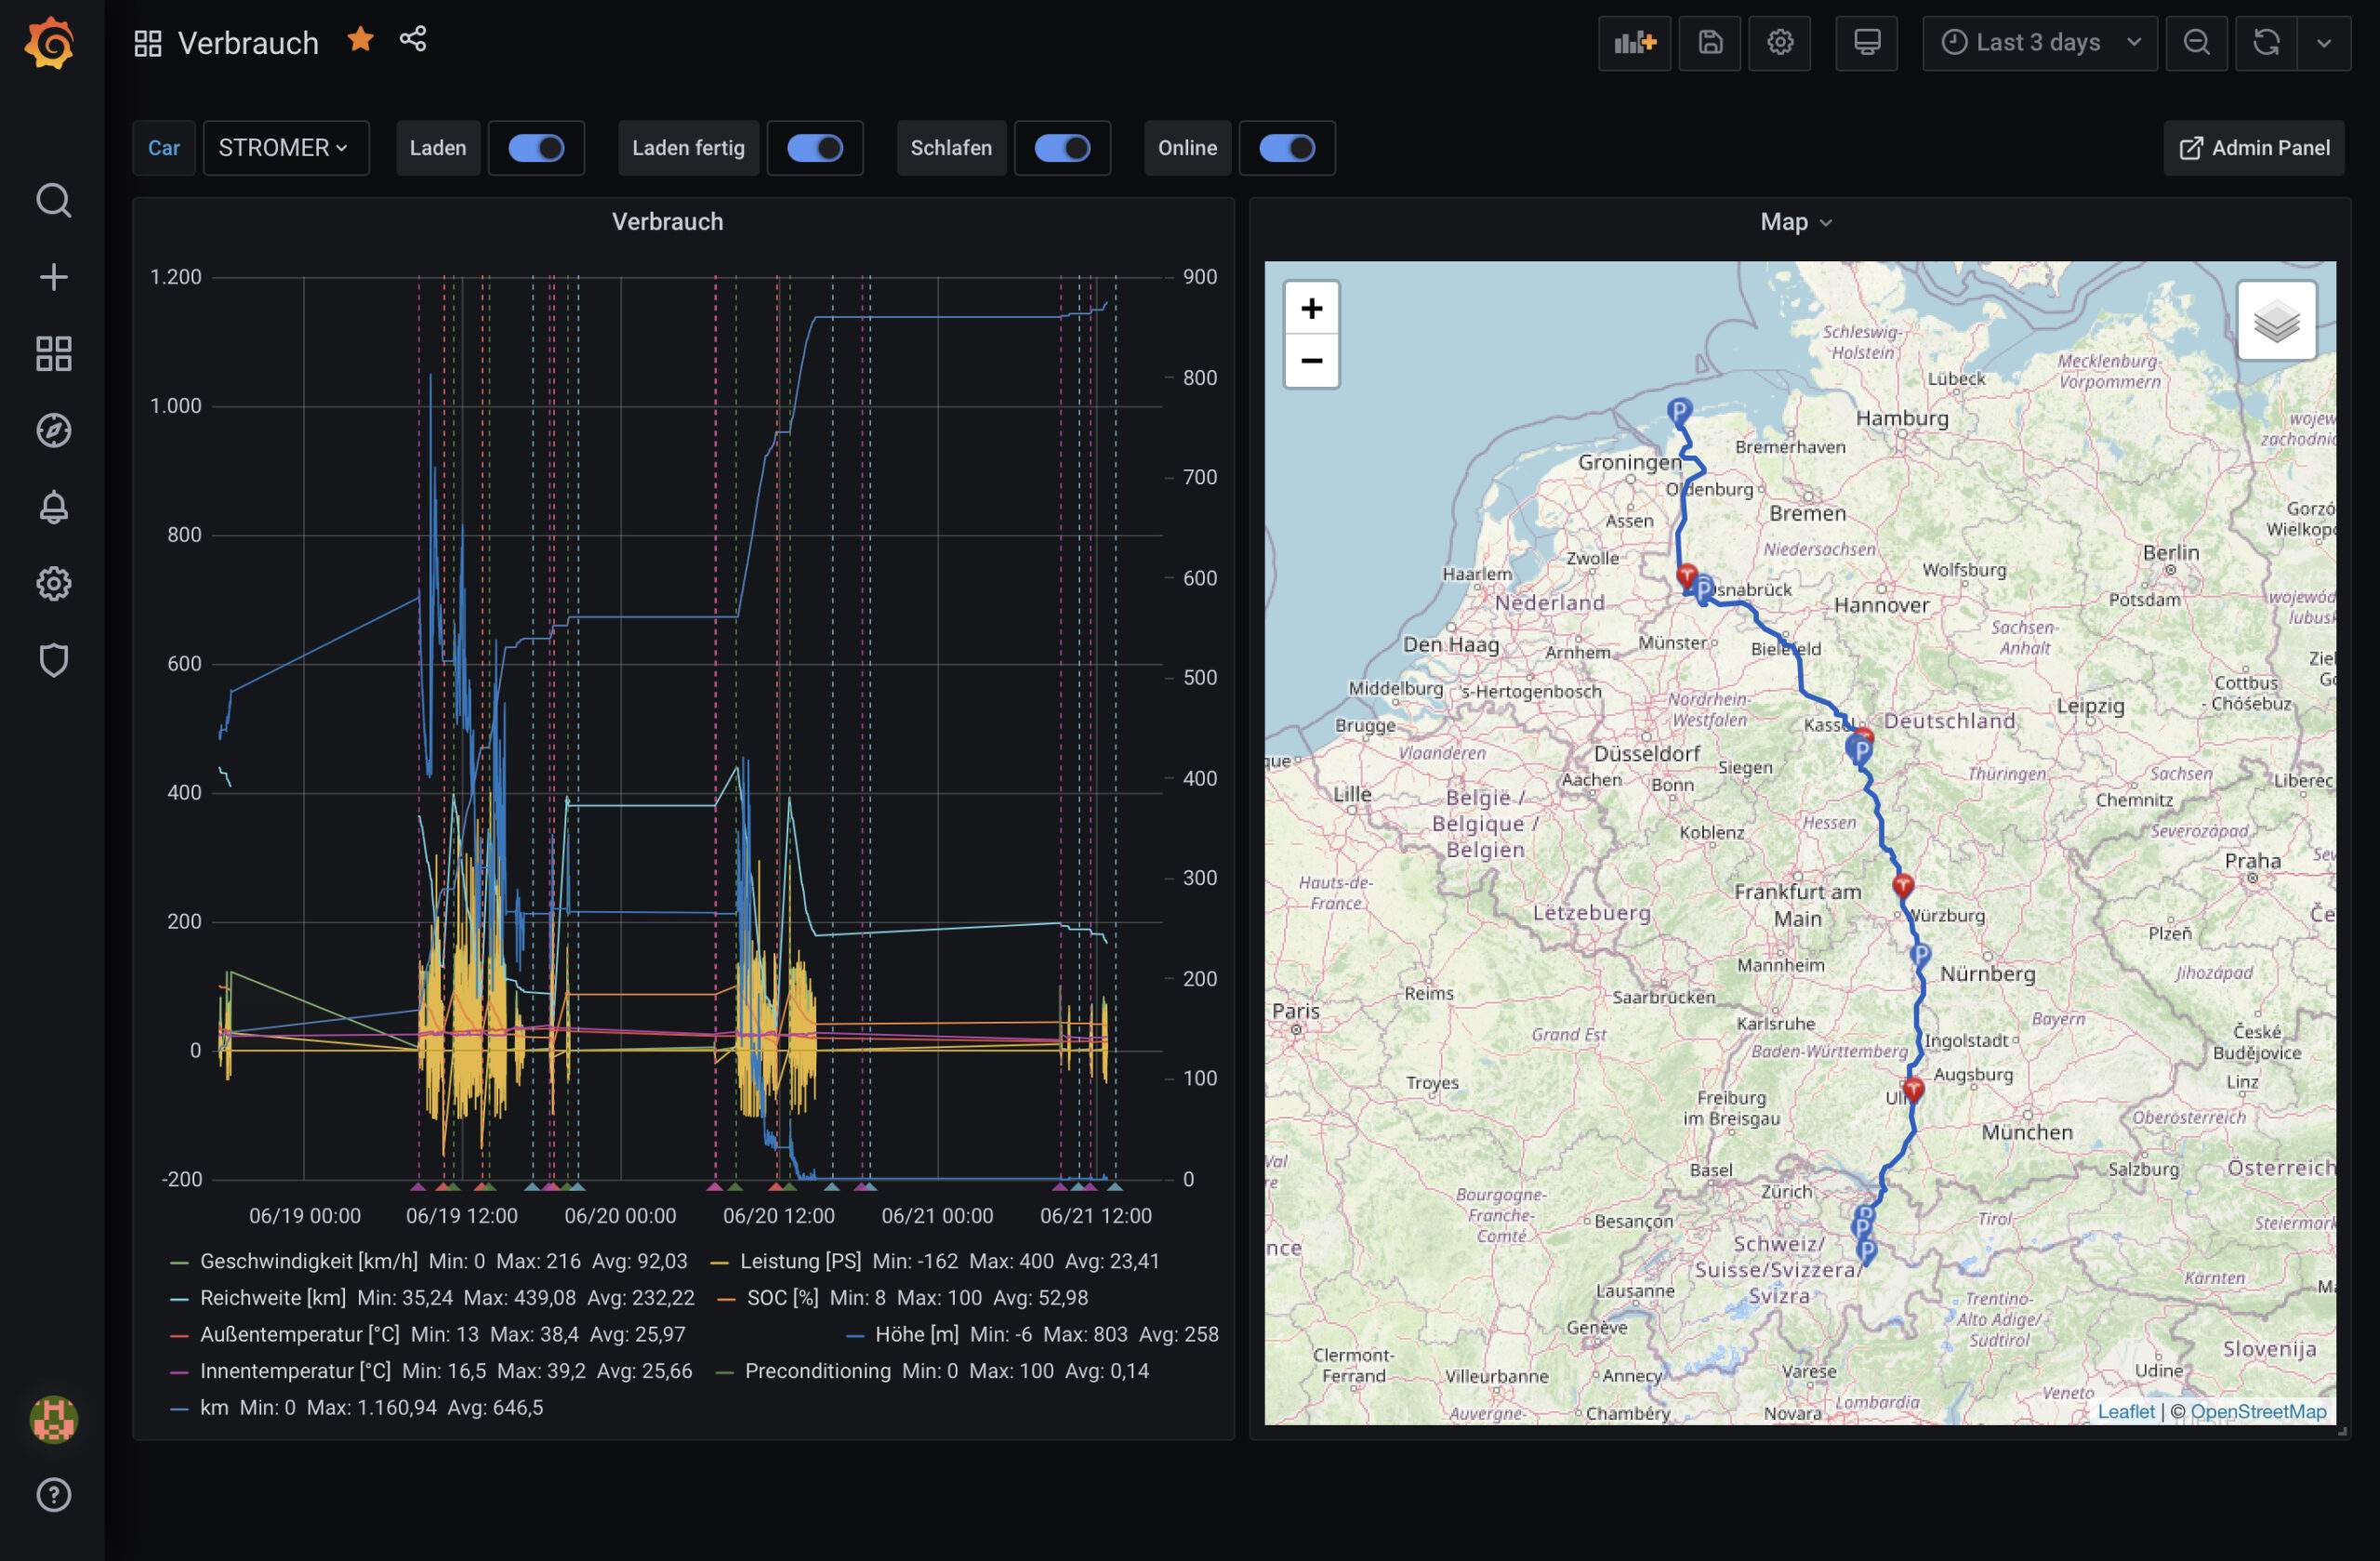The width and height of the screenshot is (2380, 1561).
Task: Toggle the Laden switch
Action: coord(536,148)
